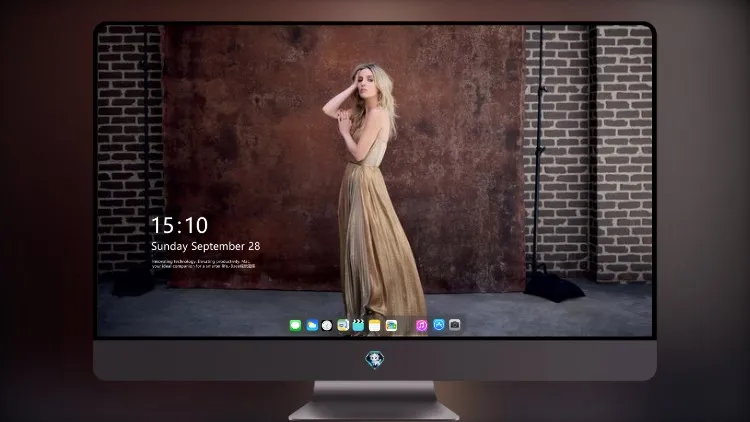Screen dimensions: 750x422
Task: Open the blue App Store icon
Action: tap(439, 325)
